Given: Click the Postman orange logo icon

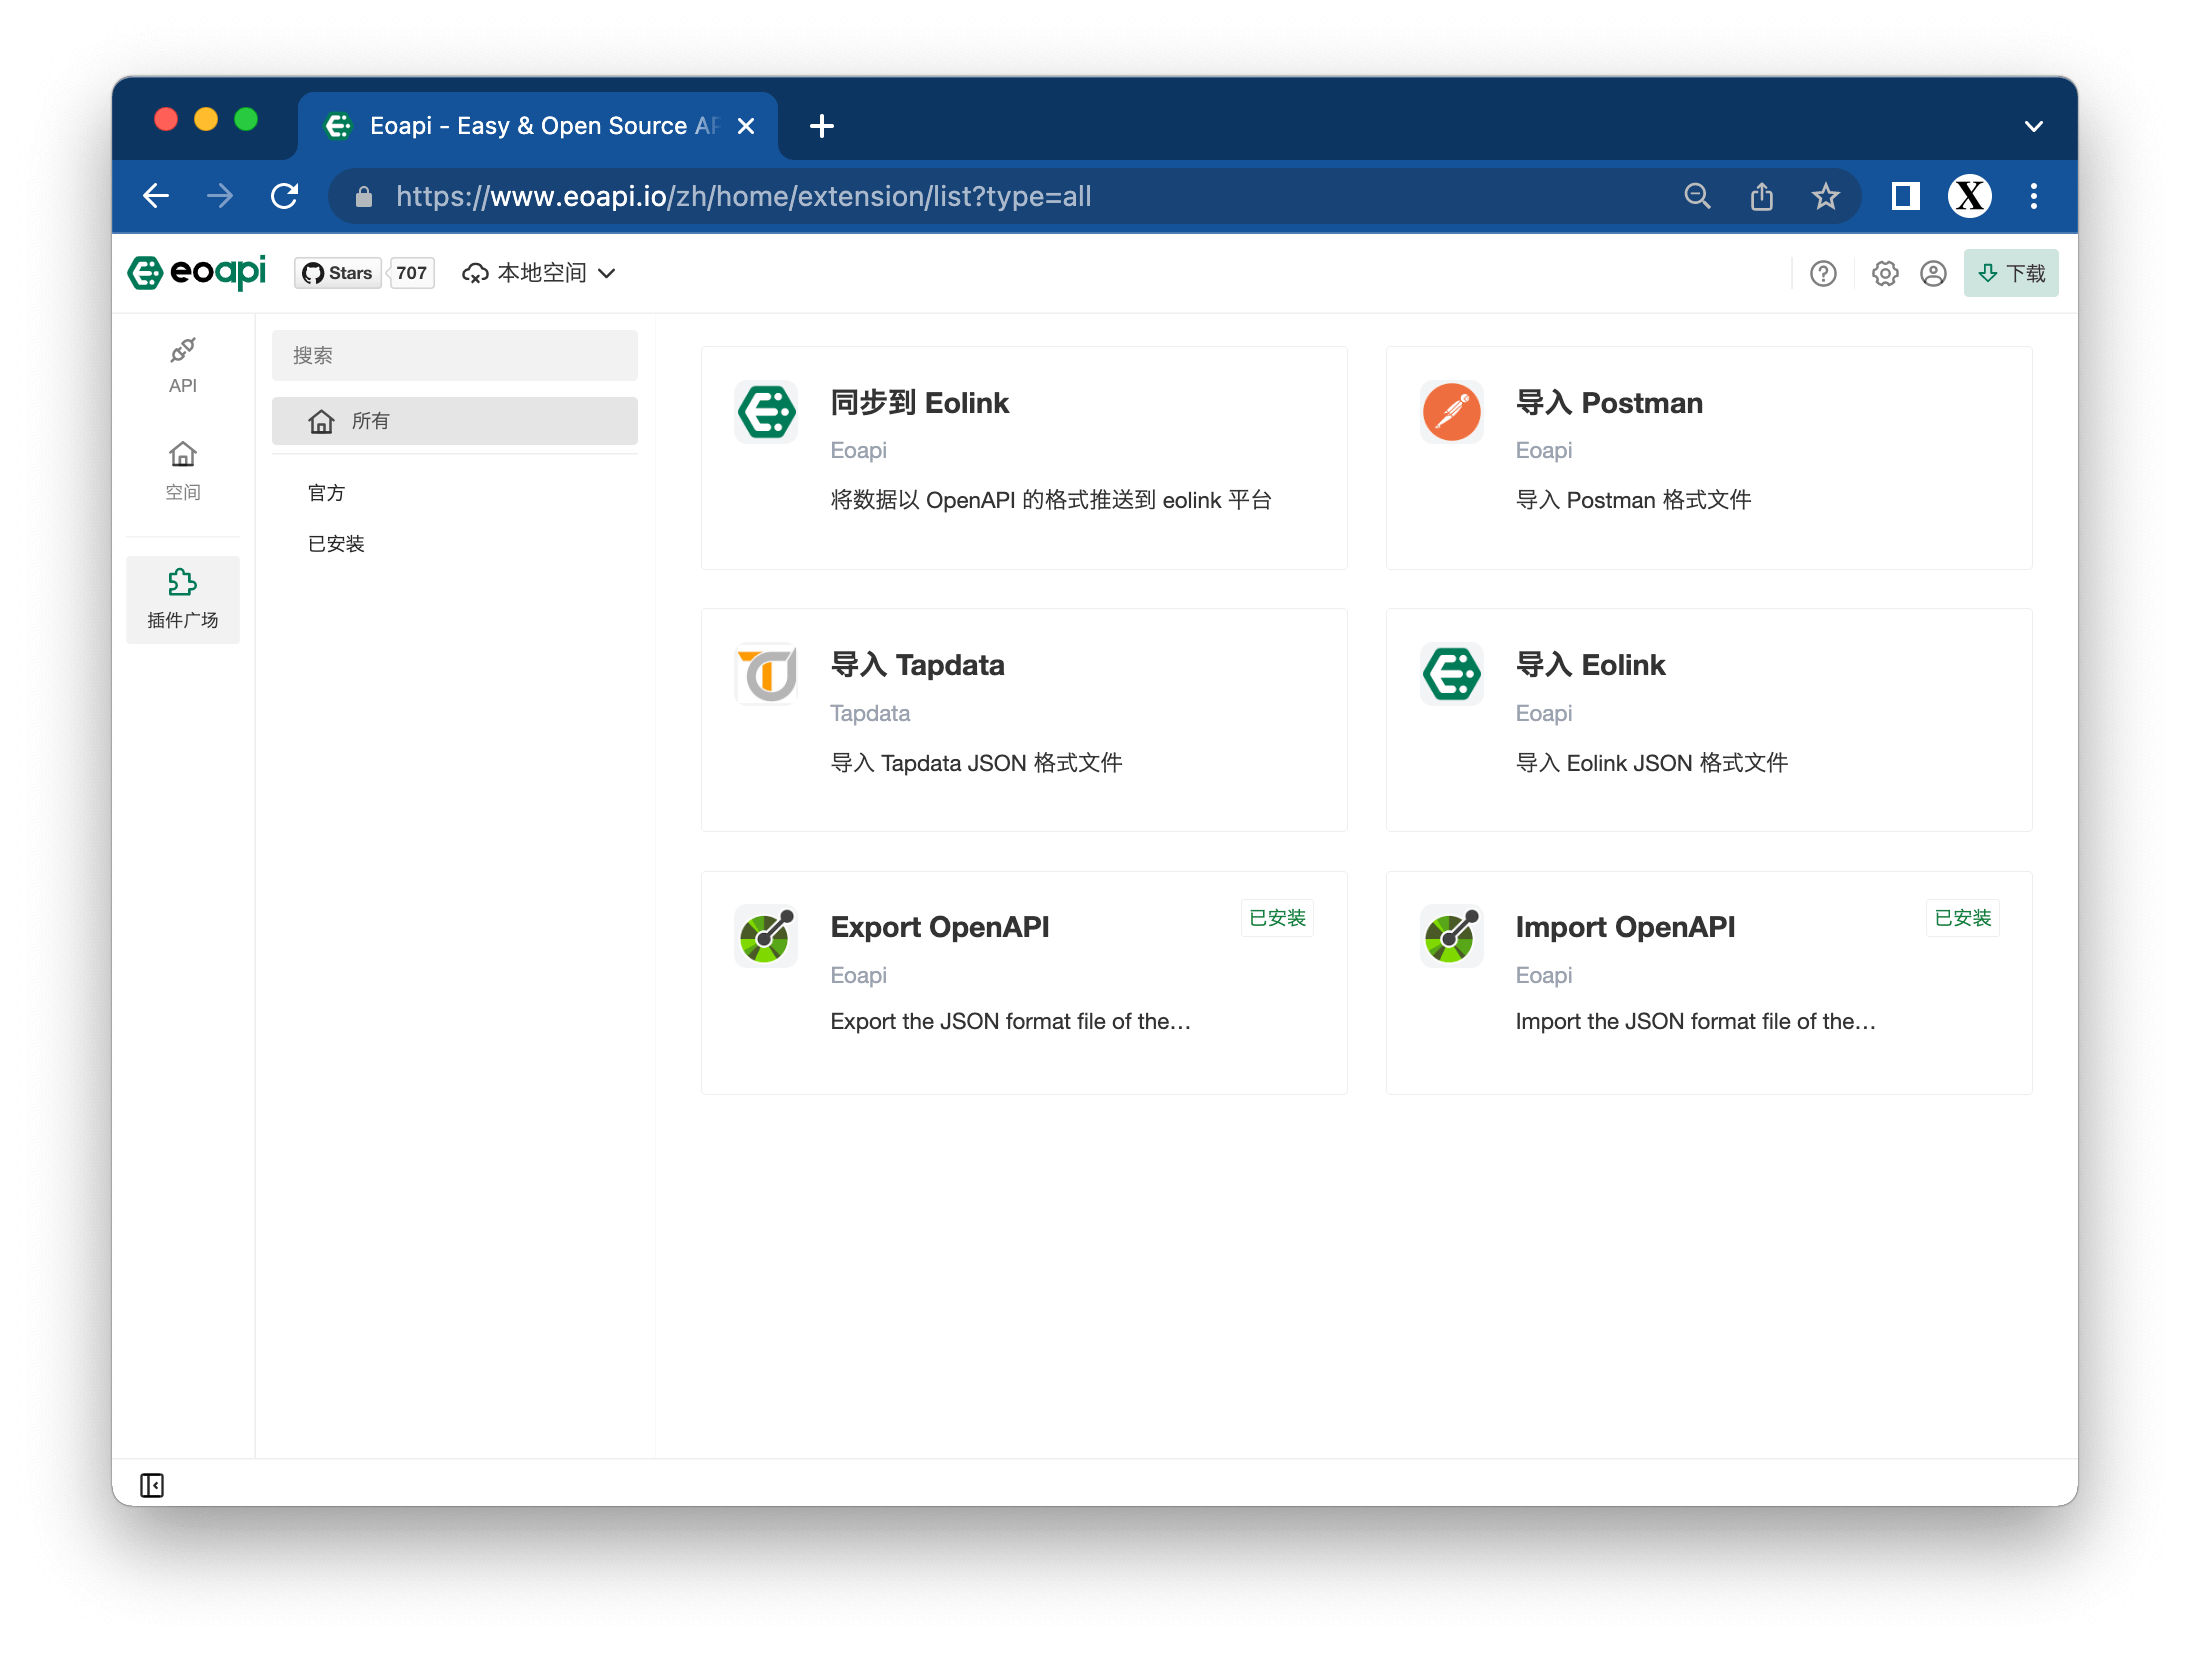Looking at the screenshot, I should pos(1451,411).
